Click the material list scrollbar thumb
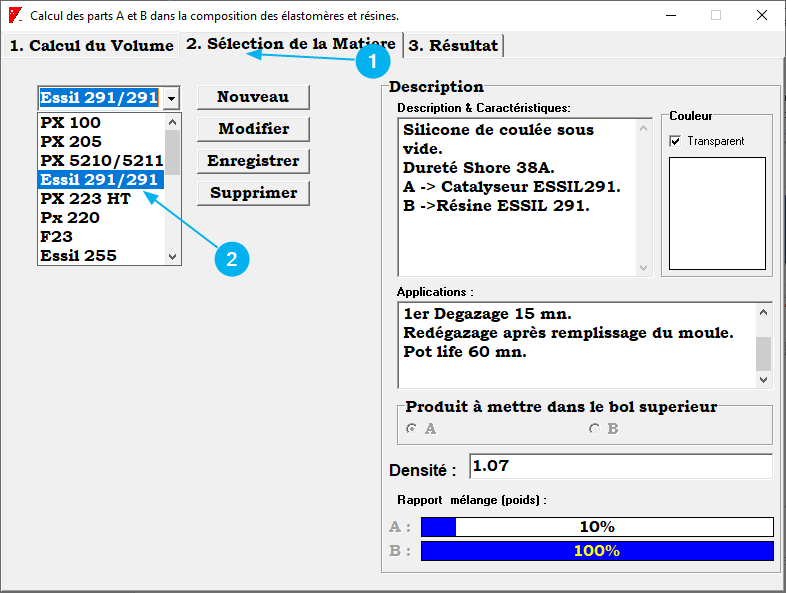 point(172,152)
